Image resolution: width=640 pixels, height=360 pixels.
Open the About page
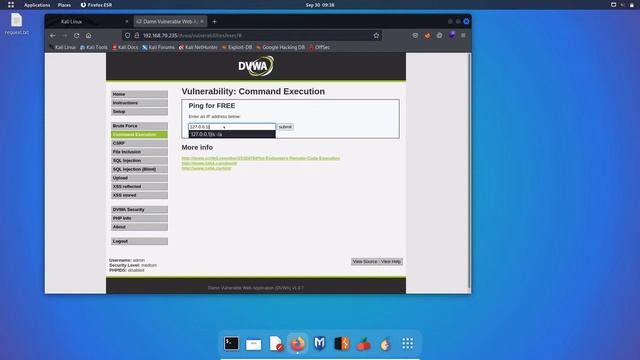(x=139, y=227)
